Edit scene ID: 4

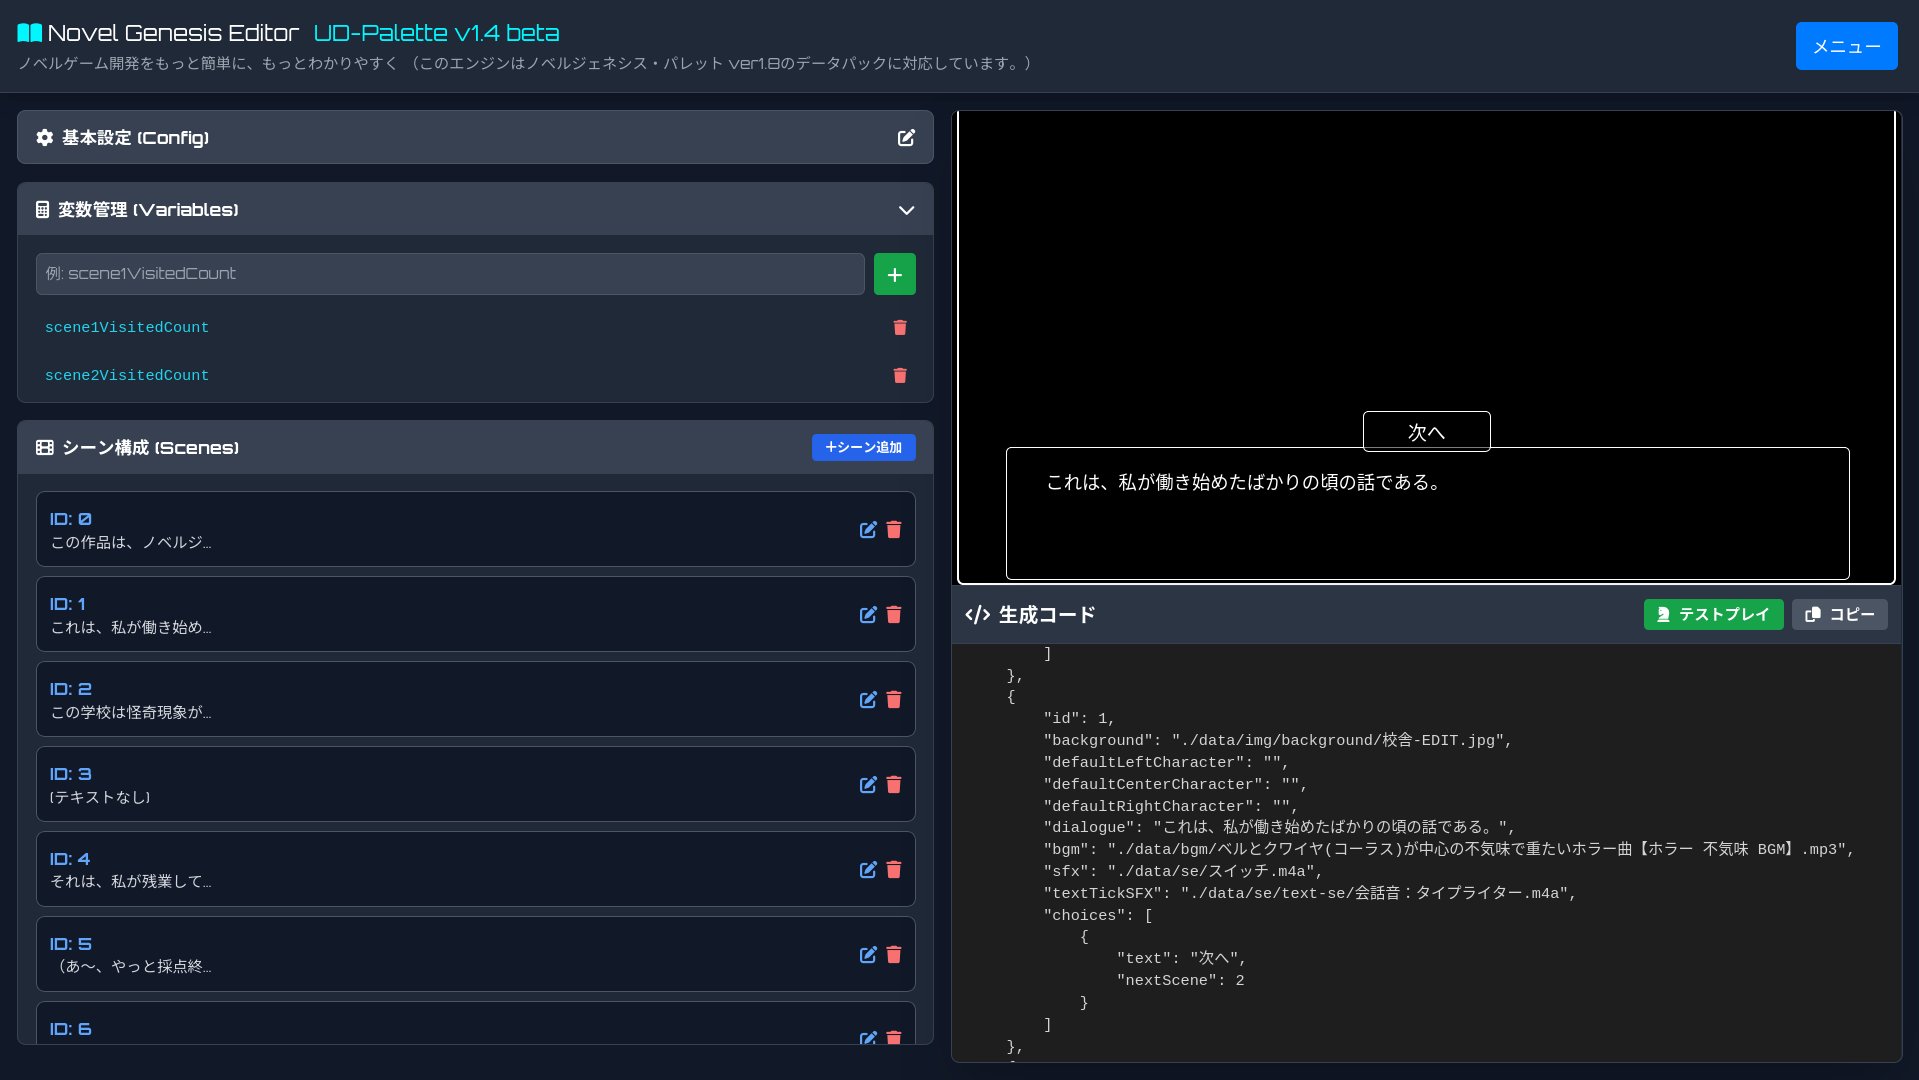pyautogui.click(x=867, y=870)
